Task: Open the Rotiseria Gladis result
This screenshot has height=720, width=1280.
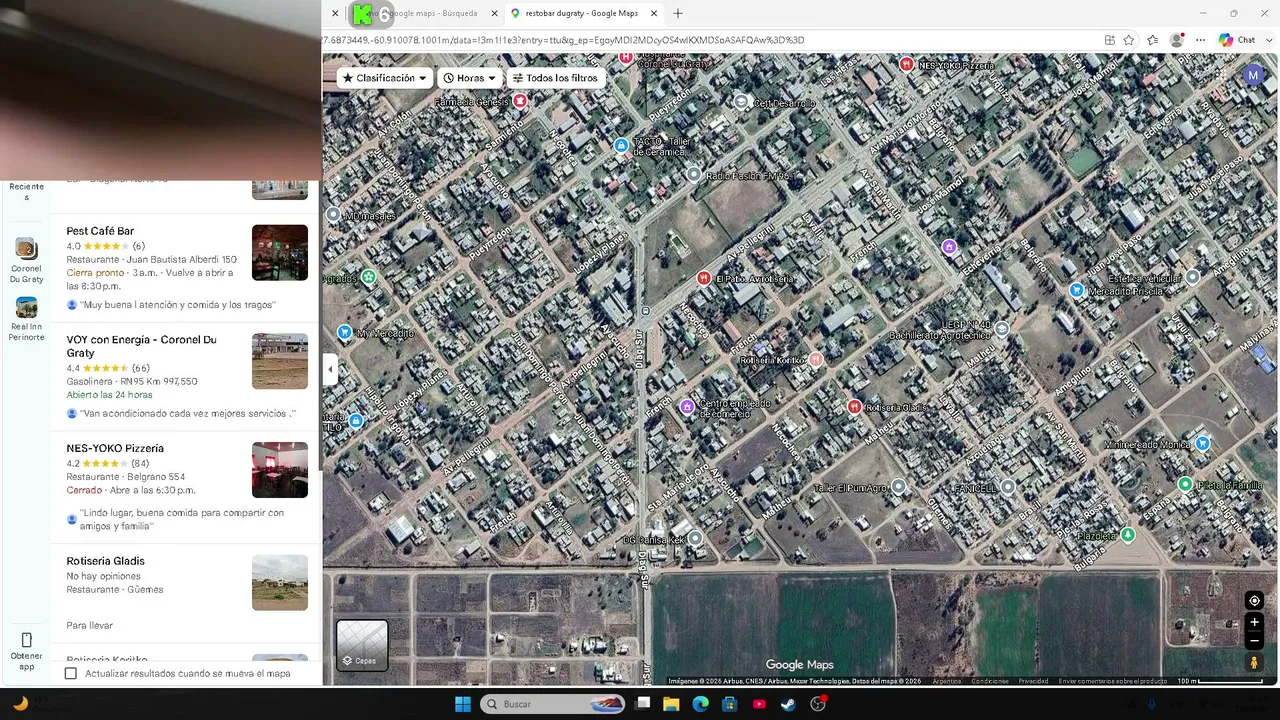Action: (x=105, y=561)
